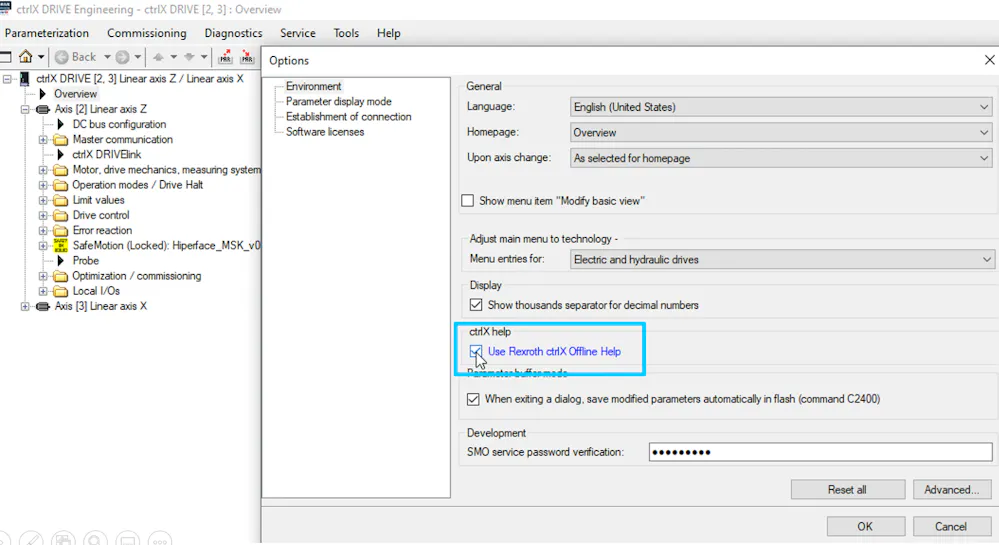Select DC bus configuration tree item
The image size is (999, 545).
tap(119, 124)
